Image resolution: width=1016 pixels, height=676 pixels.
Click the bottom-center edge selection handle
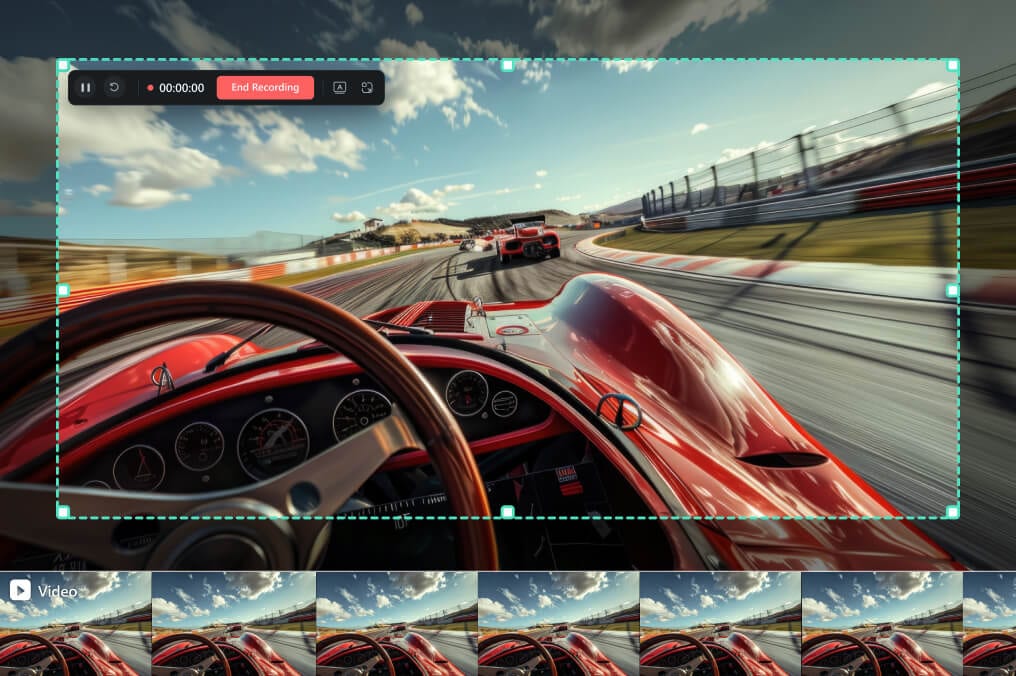(x=508, y=512)
